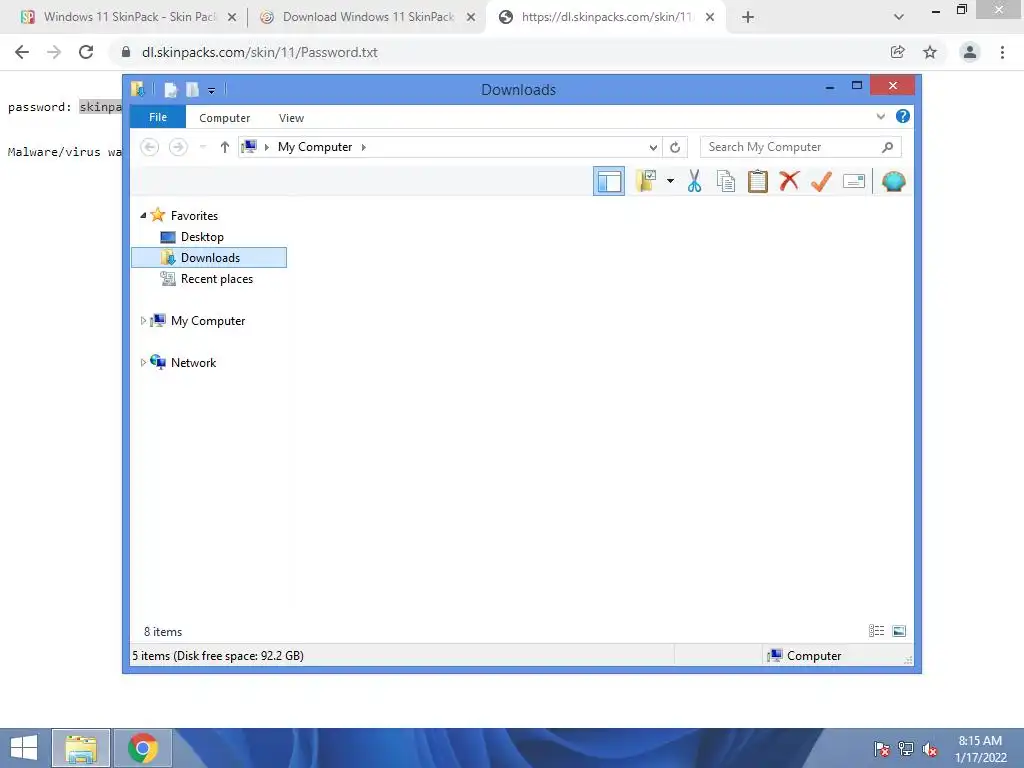
Task: Click the seashell icon in toolbar
Action: pos(893,181)
